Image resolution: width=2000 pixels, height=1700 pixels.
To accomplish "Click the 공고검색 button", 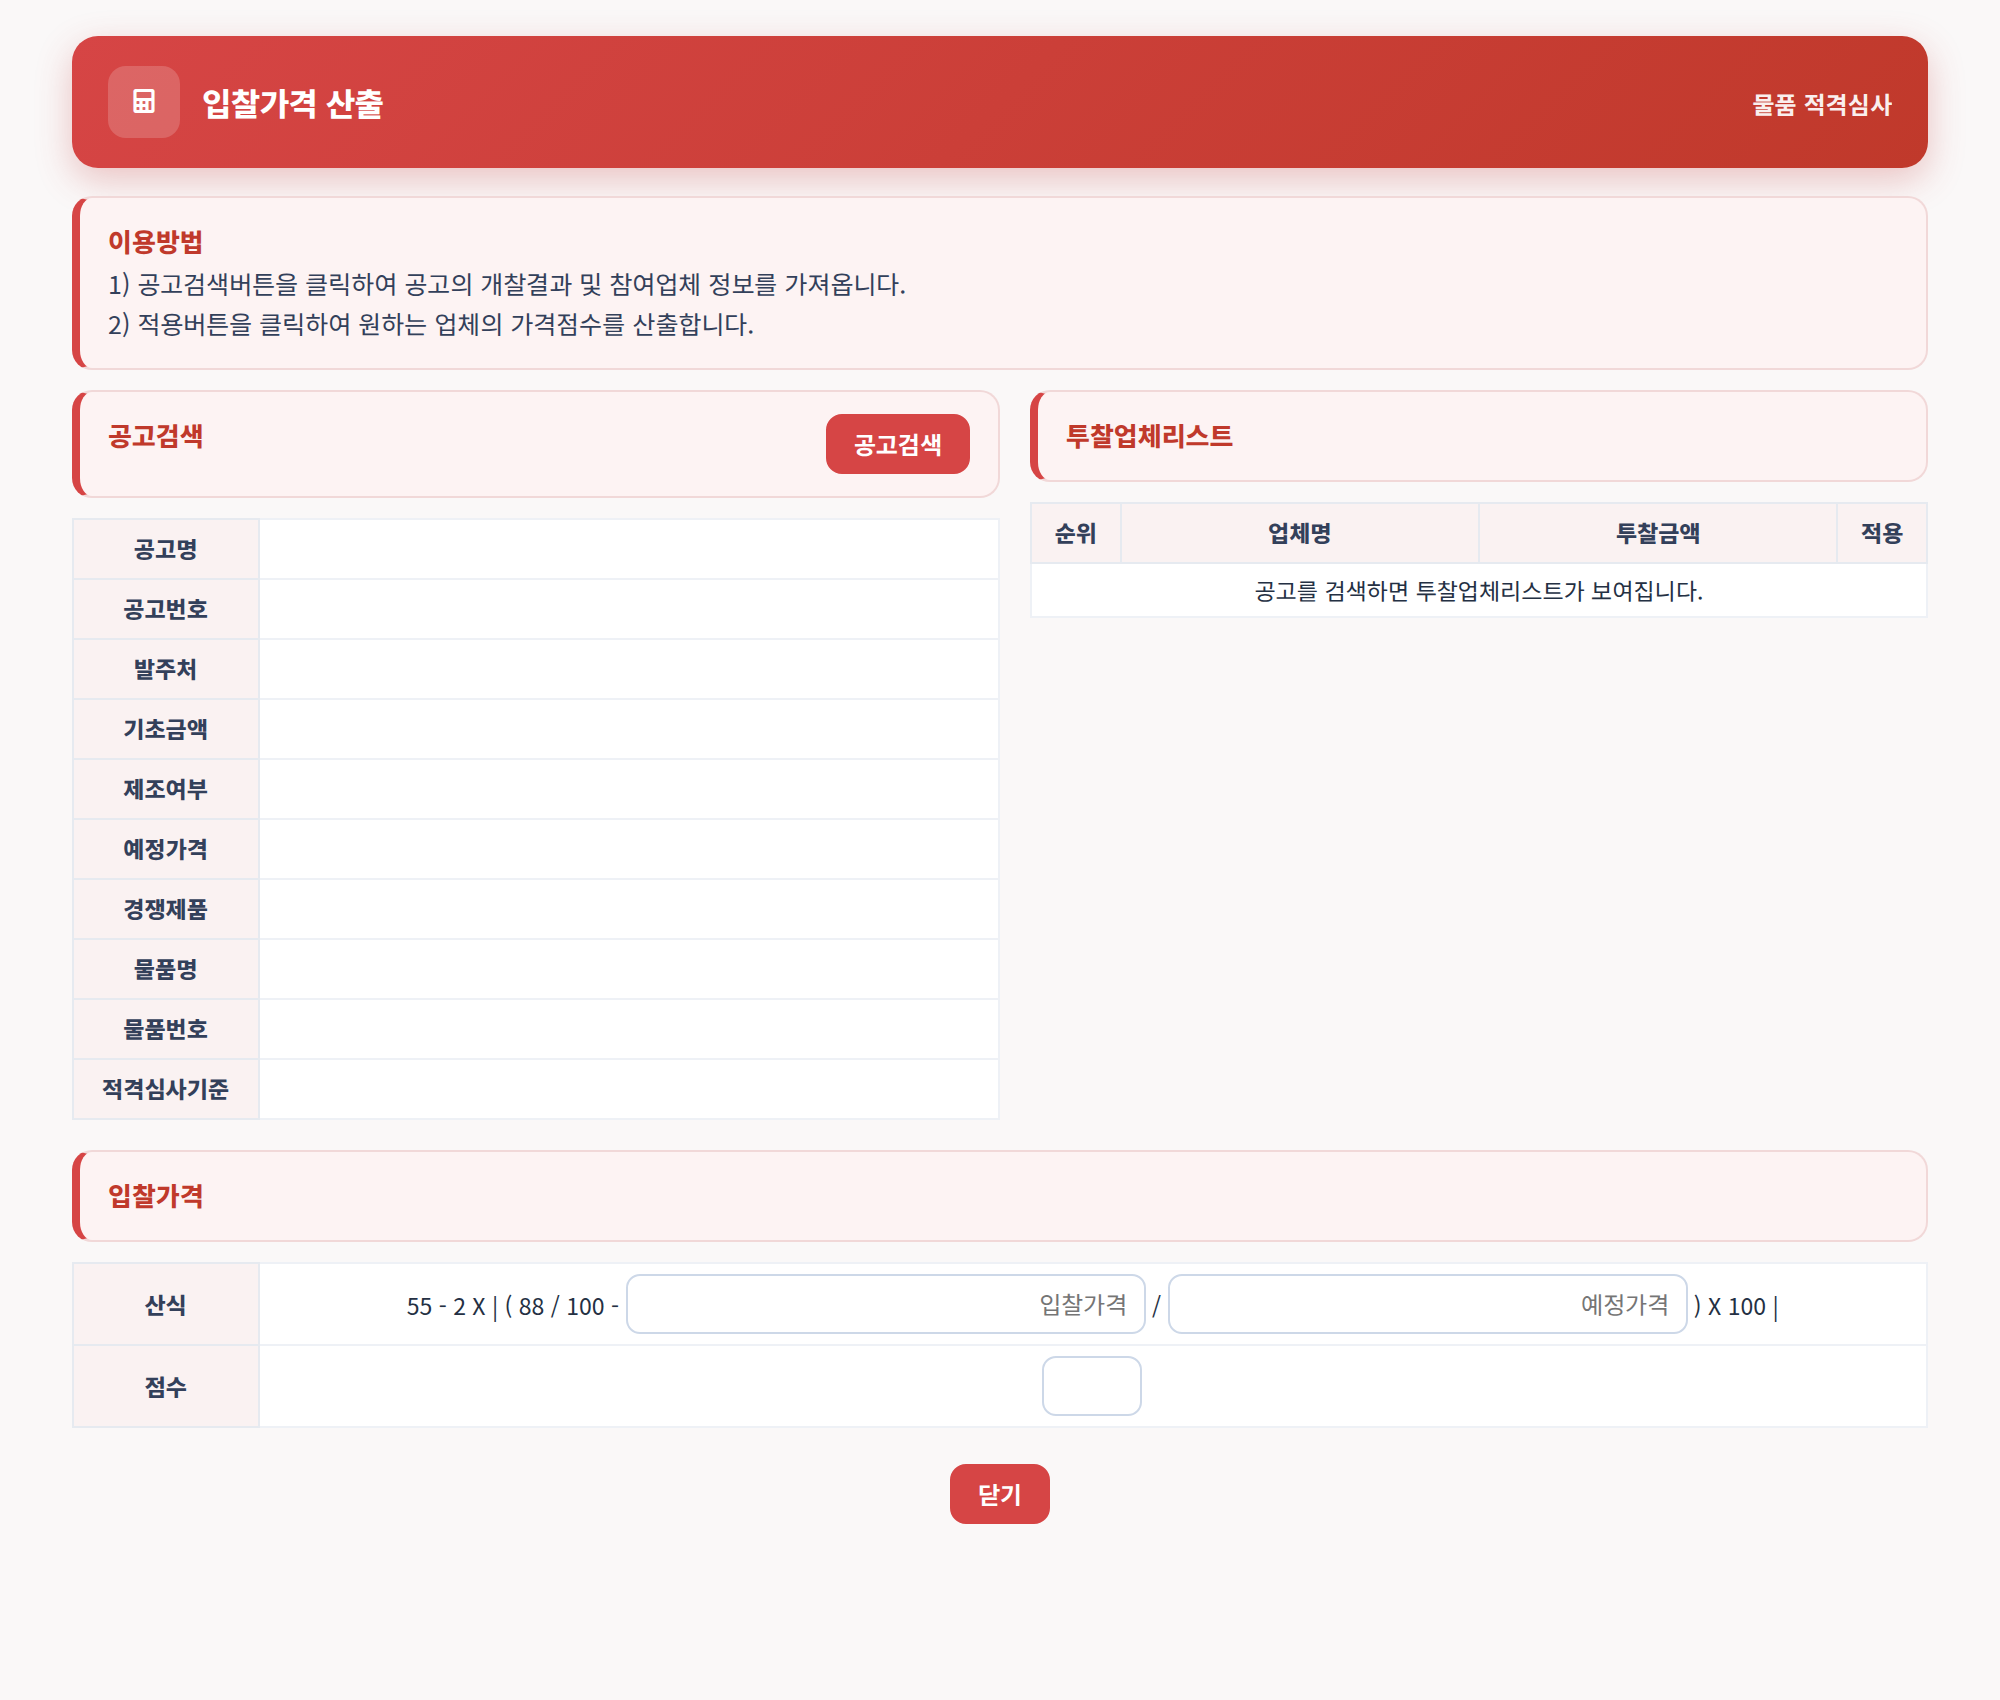I will pyautogui.click(x=897, y=444).
